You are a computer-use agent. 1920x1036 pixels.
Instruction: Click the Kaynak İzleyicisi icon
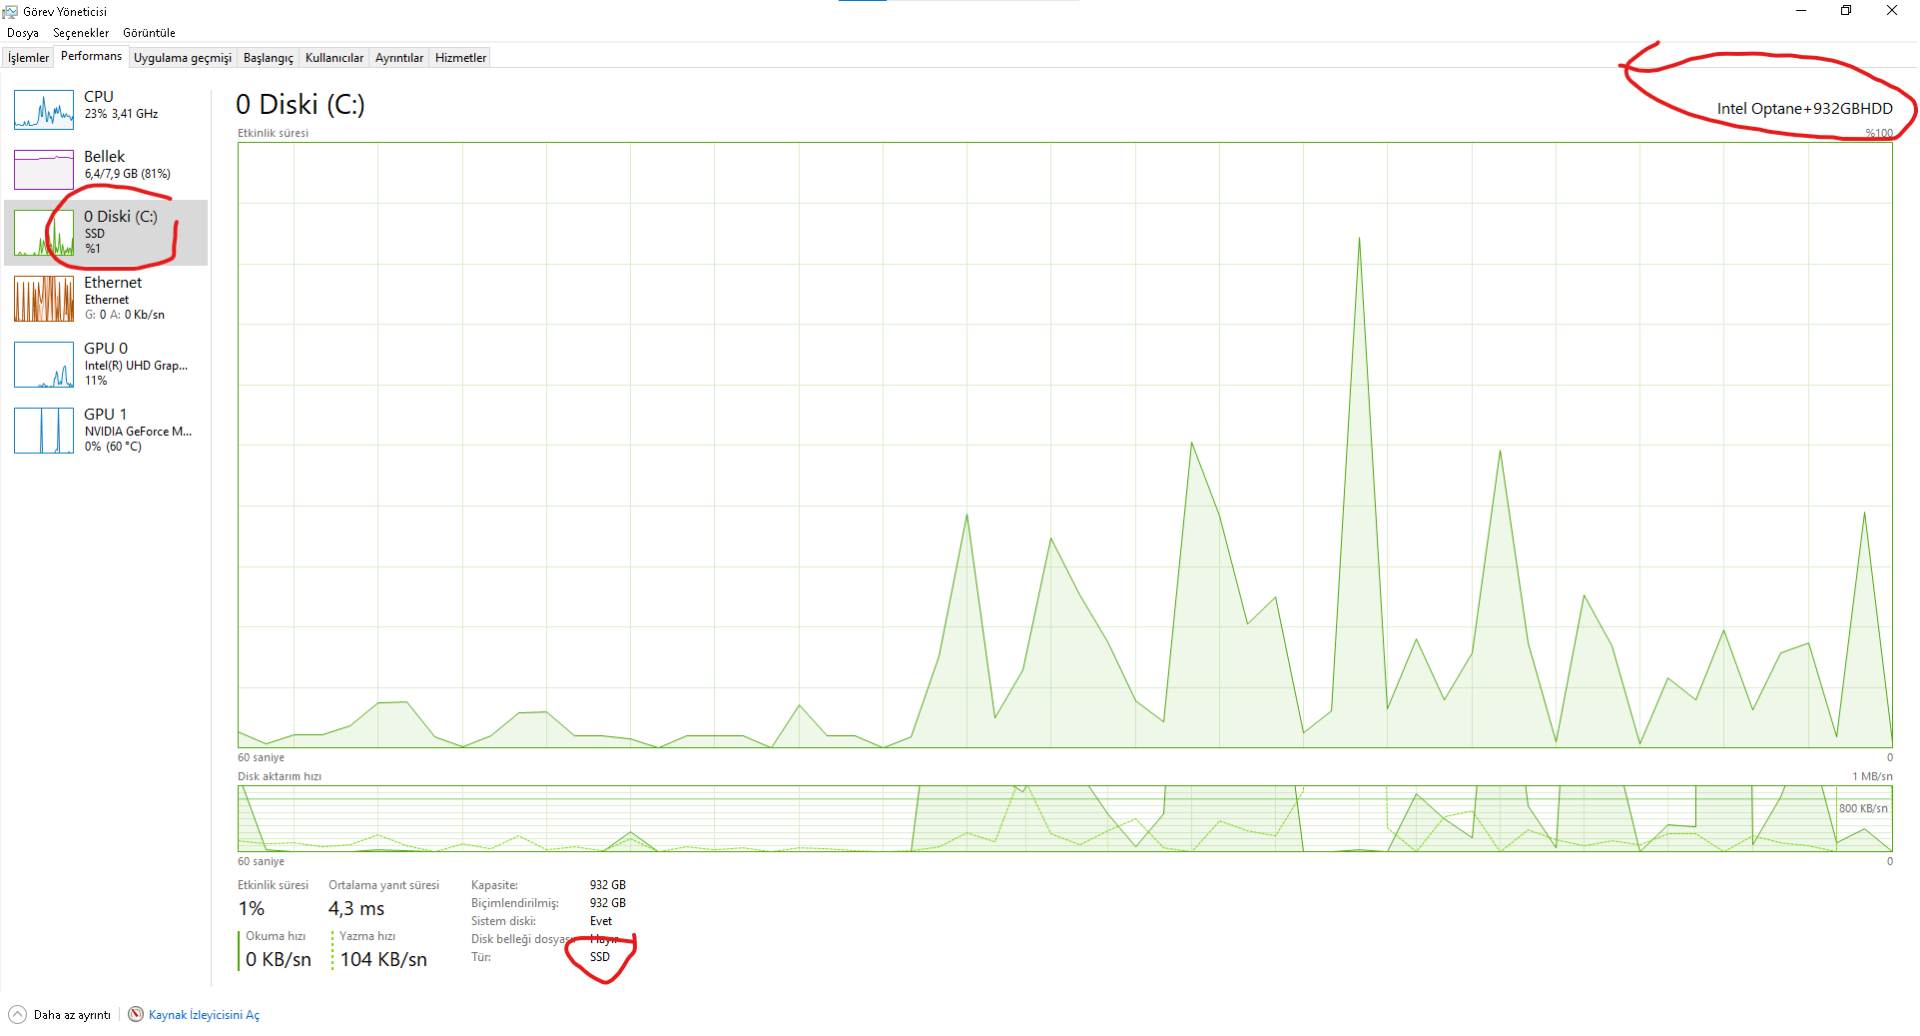click(x=136, y=1014)
